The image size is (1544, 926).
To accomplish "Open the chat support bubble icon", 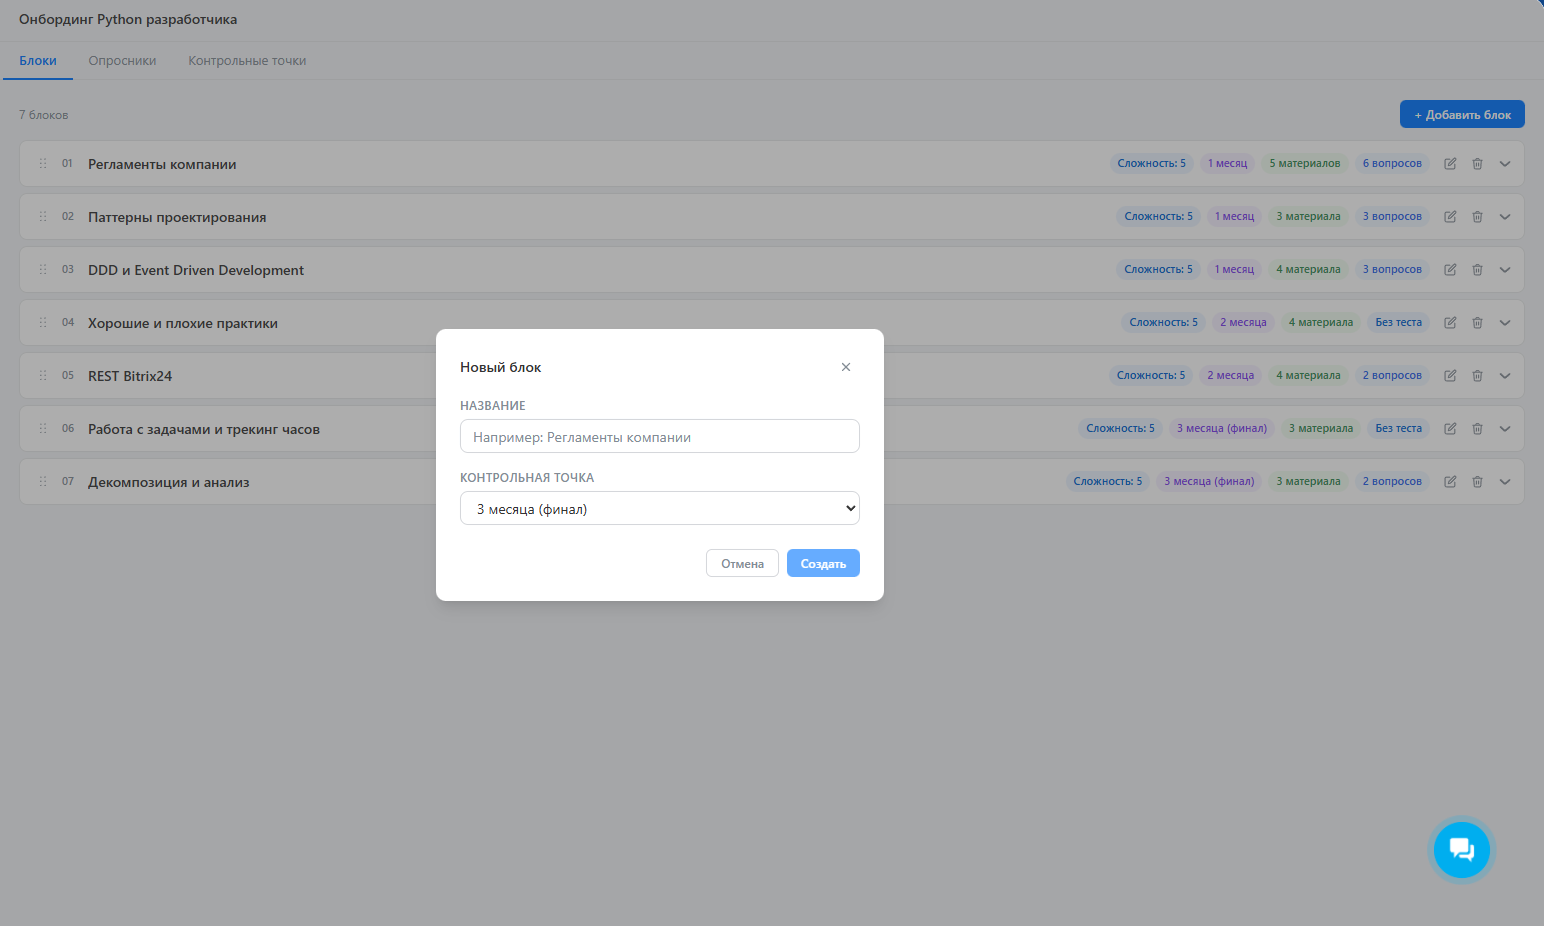I will click(x=1461, y=850).
